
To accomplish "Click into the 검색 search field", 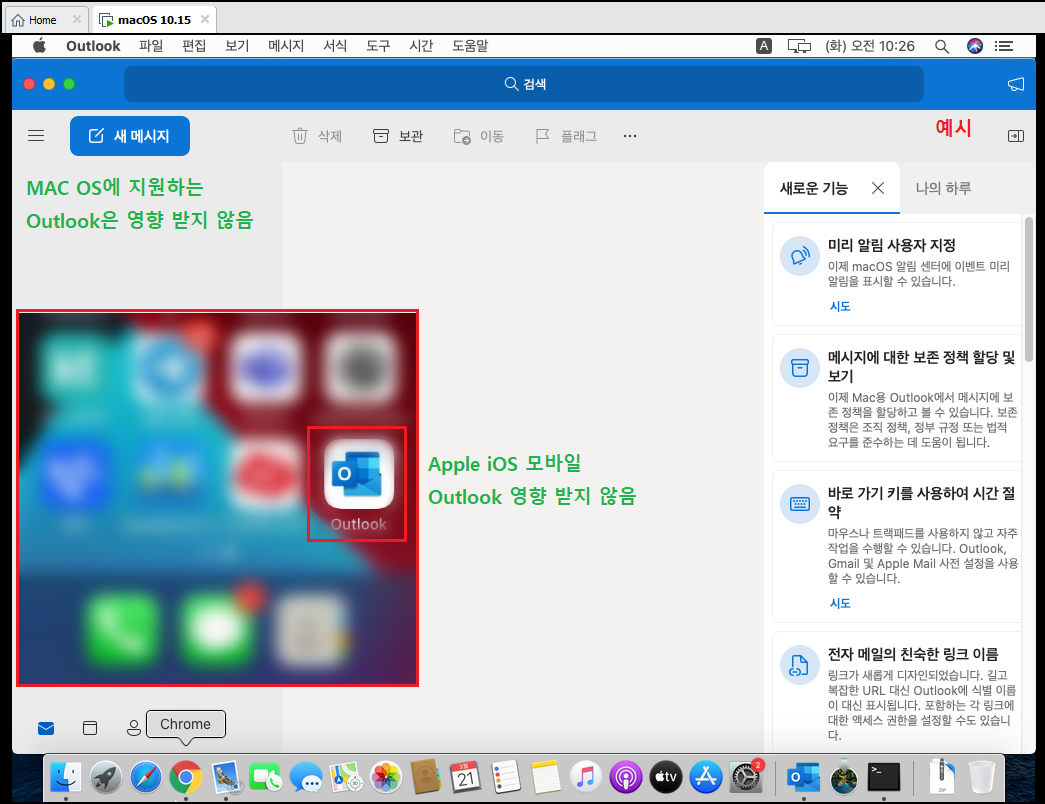I will (524, 84).
